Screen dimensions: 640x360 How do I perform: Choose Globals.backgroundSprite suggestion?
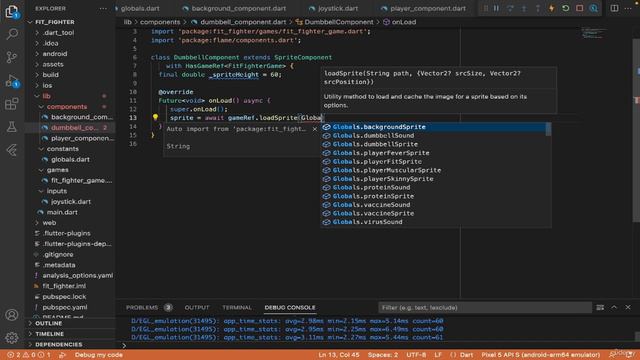(434, 127)
